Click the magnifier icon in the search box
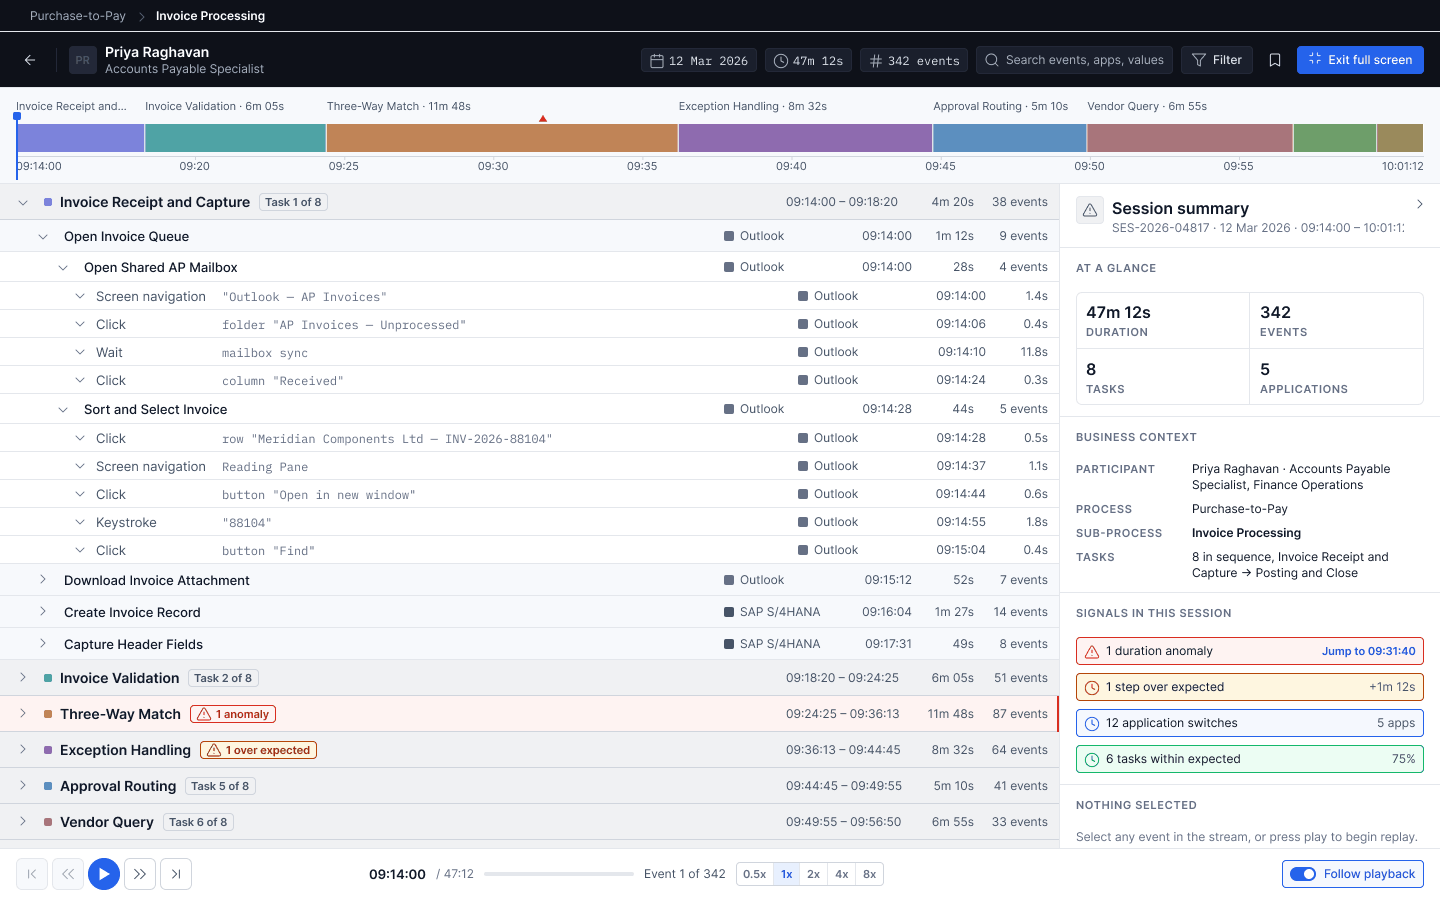 pos(992,60)
